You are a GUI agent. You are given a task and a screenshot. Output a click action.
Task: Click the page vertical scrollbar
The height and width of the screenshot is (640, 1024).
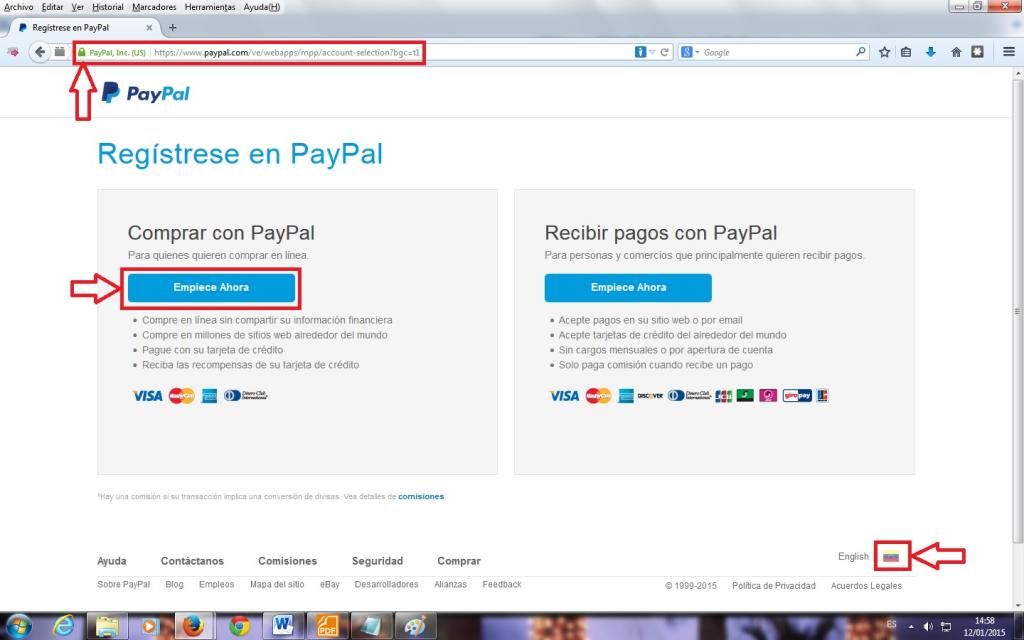(1017, 312)
